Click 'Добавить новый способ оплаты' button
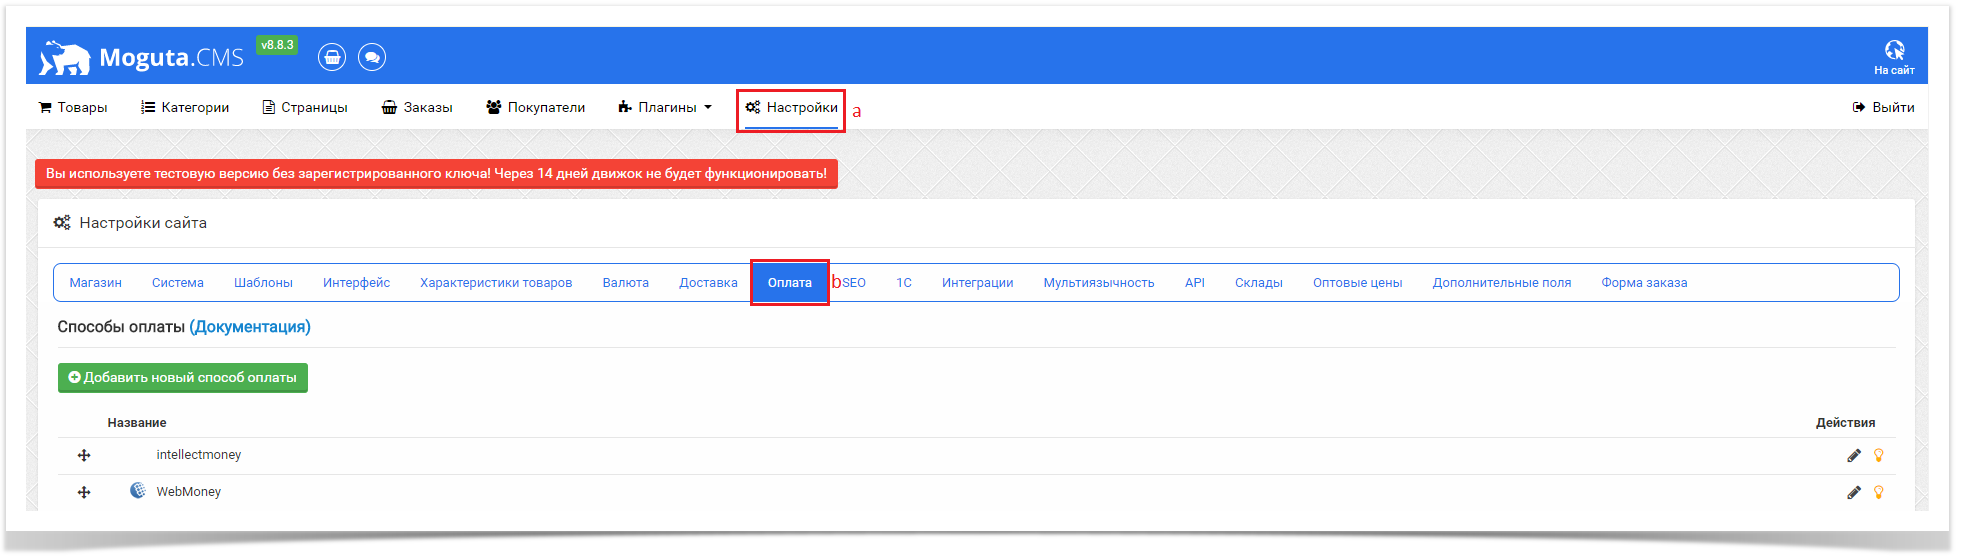Viewport: 1963px width, 560px height. (x=183, y=378)
